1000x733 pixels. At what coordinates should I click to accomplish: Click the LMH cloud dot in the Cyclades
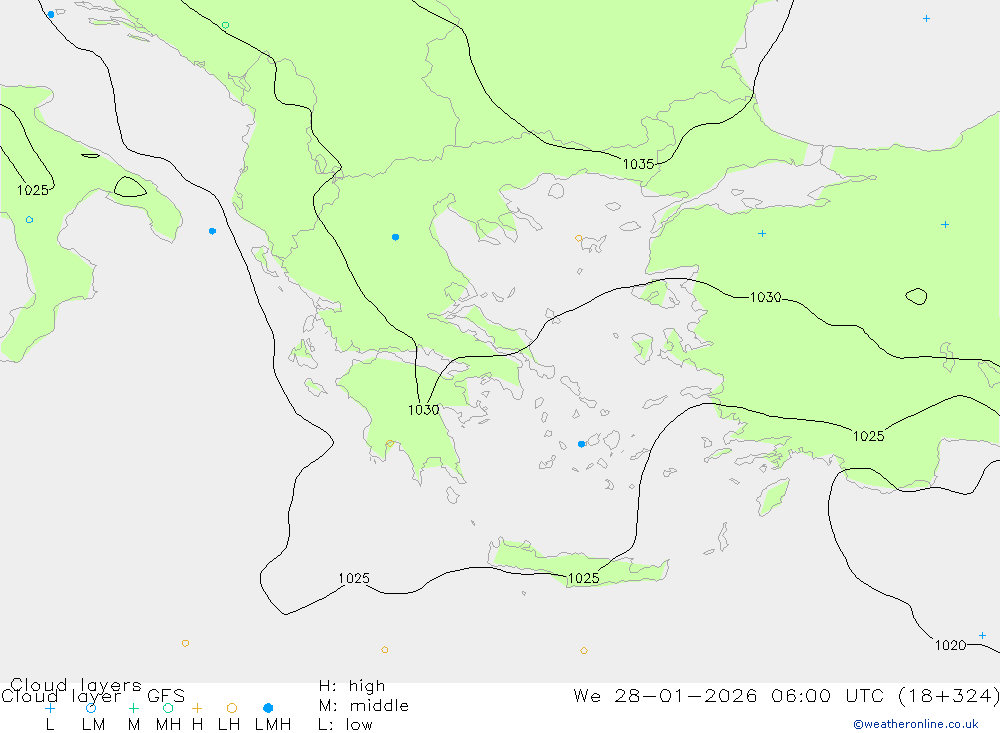click(582, 444)
